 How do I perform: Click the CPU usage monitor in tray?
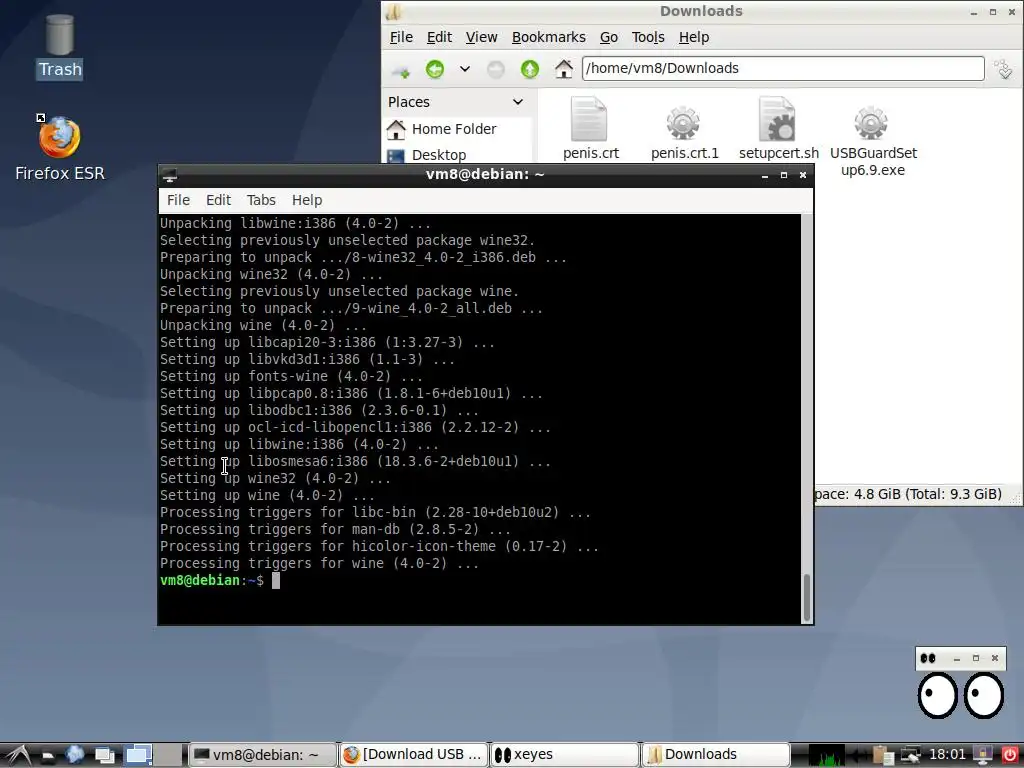coord(826,755)
